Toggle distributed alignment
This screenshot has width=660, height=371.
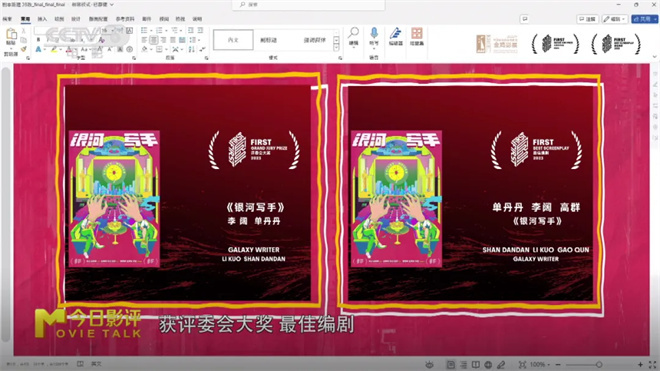(182, 40)
